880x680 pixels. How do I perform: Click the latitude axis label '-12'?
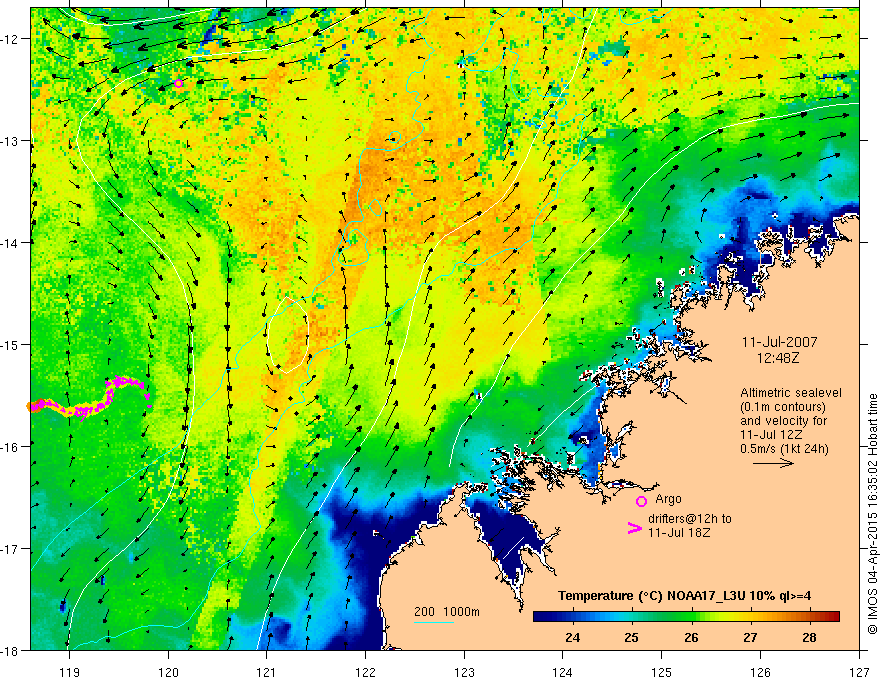pos(10,39)
